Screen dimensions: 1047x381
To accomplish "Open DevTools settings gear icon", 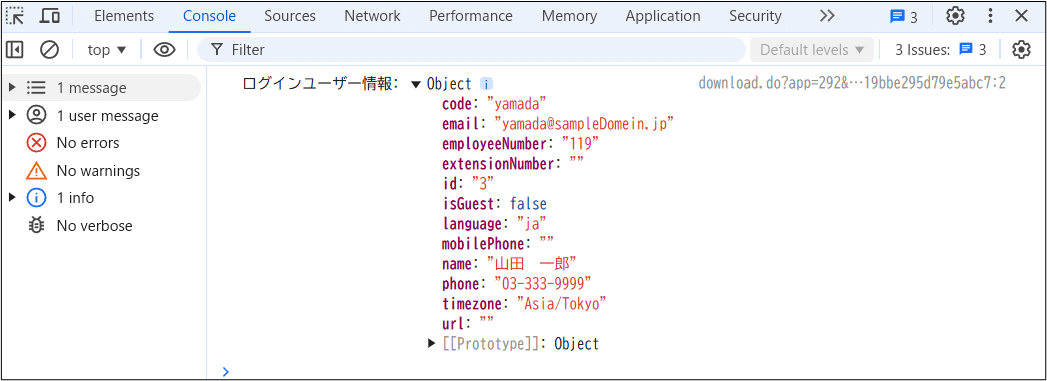I will [956, 16].
